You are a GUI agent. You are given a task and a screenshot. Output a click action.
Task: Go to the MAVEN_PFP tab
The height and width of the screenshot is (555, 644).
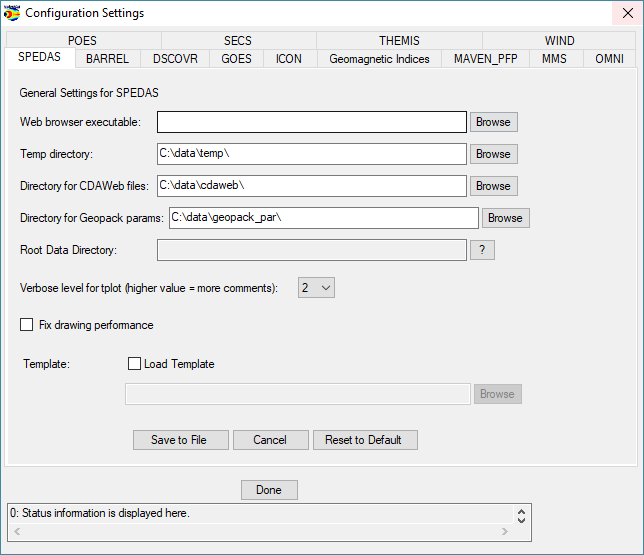pyautogui.click(x=485, y=59)
